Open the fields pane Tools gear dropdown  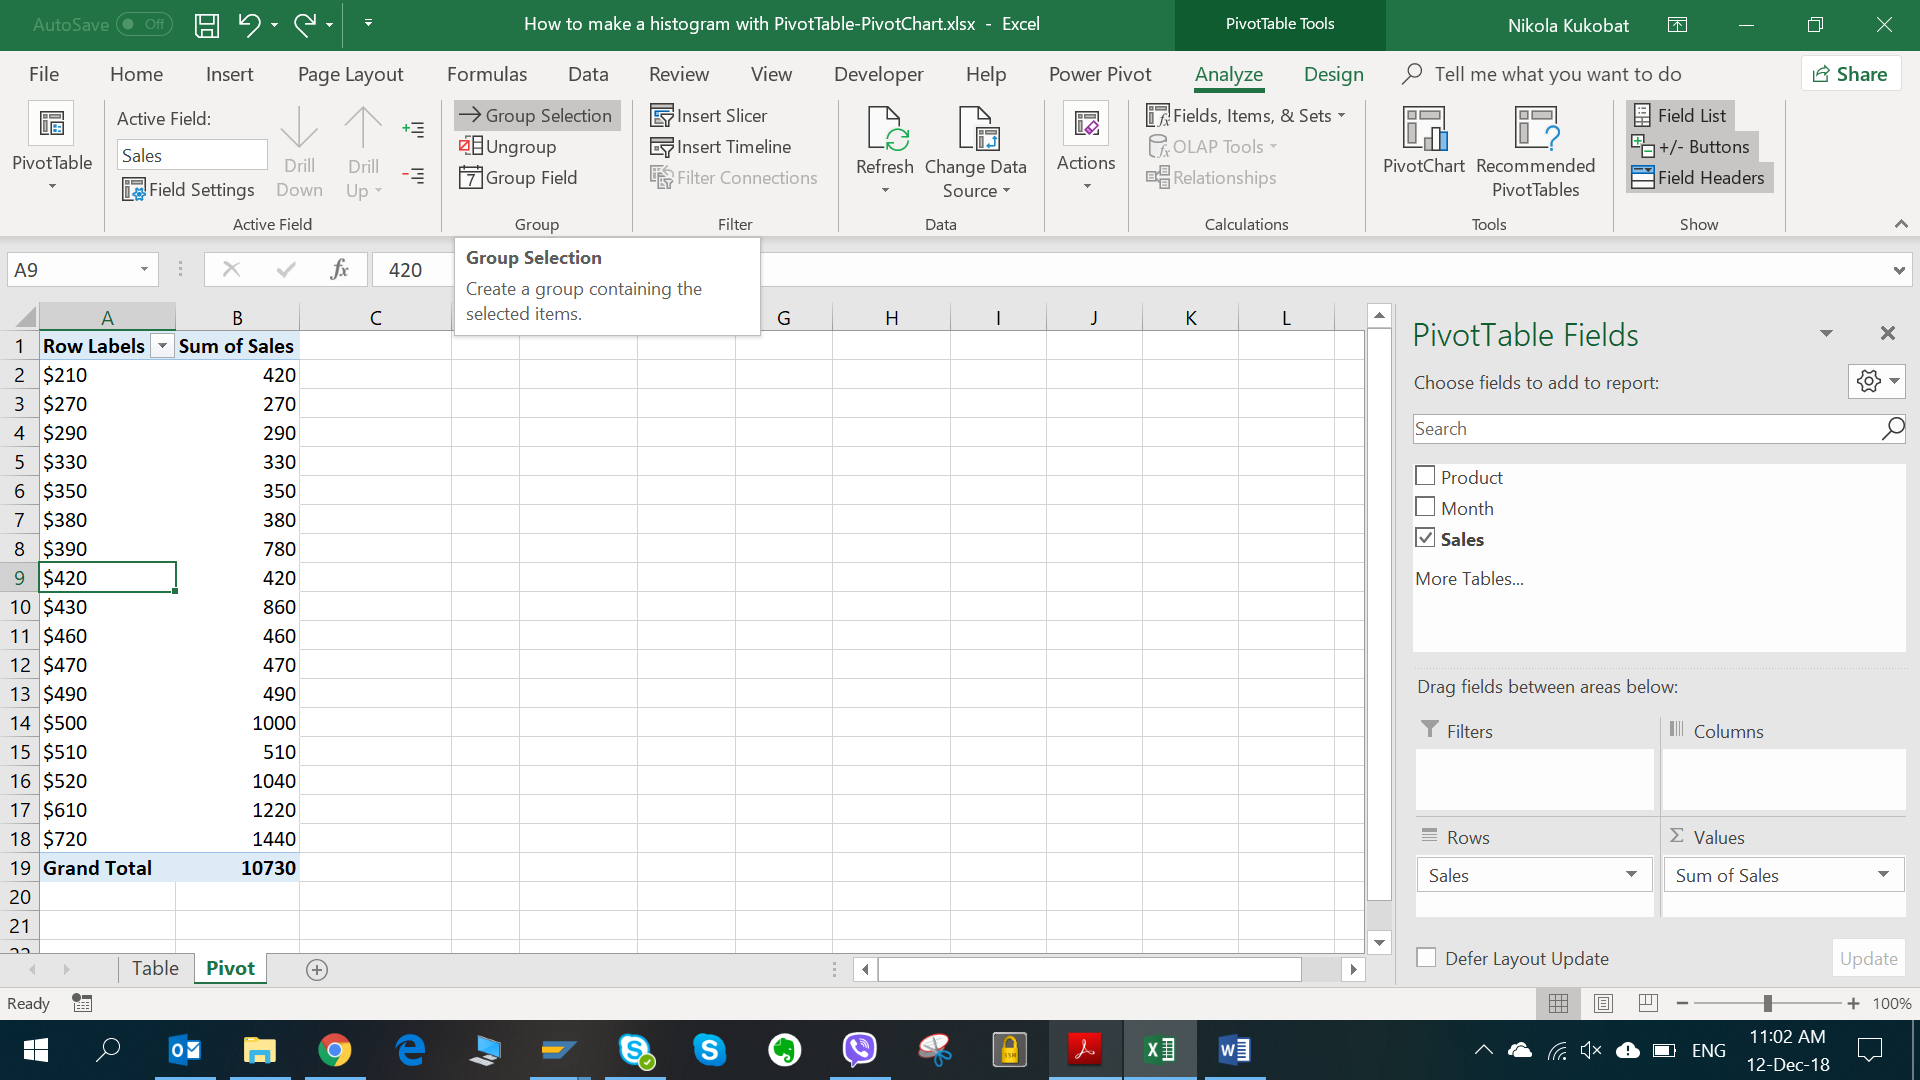click(x=1877, y=381)
